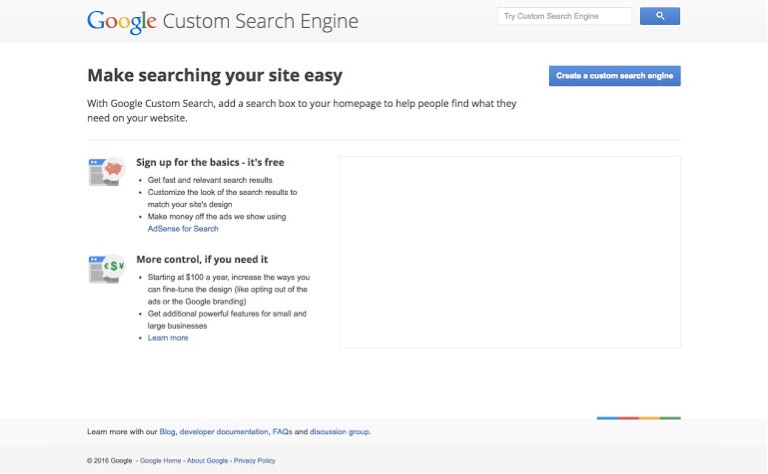
Task: Click the Custom Search Engine title text
Action: point(261,22)
